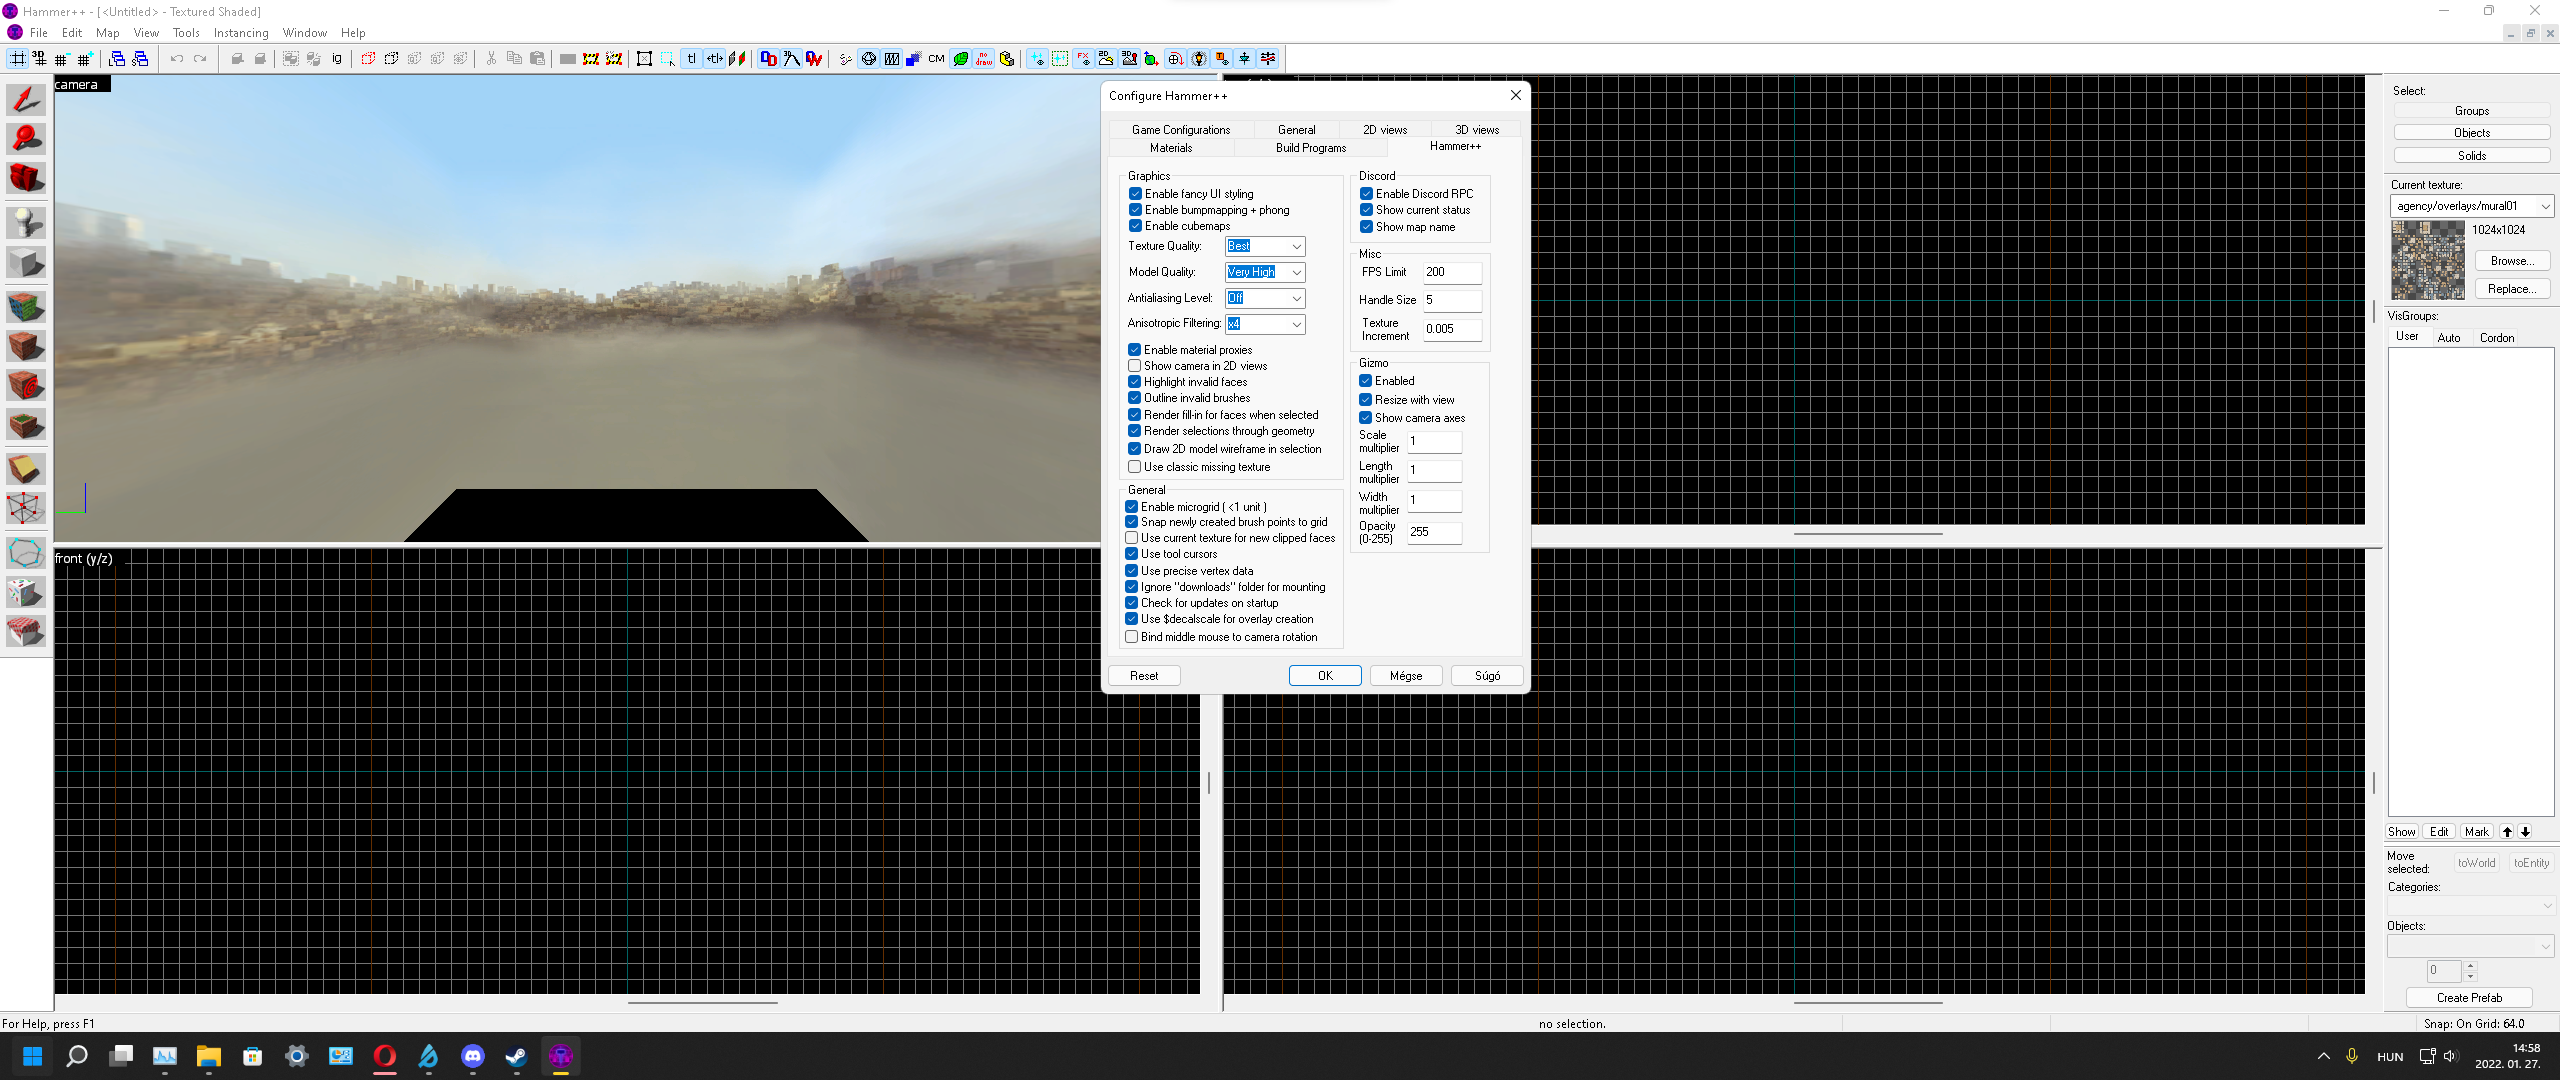The height and width of the screenshot is (1080, 2560).
Task: Switch to the Build Programs tab
Action: tap(1311, 147)
